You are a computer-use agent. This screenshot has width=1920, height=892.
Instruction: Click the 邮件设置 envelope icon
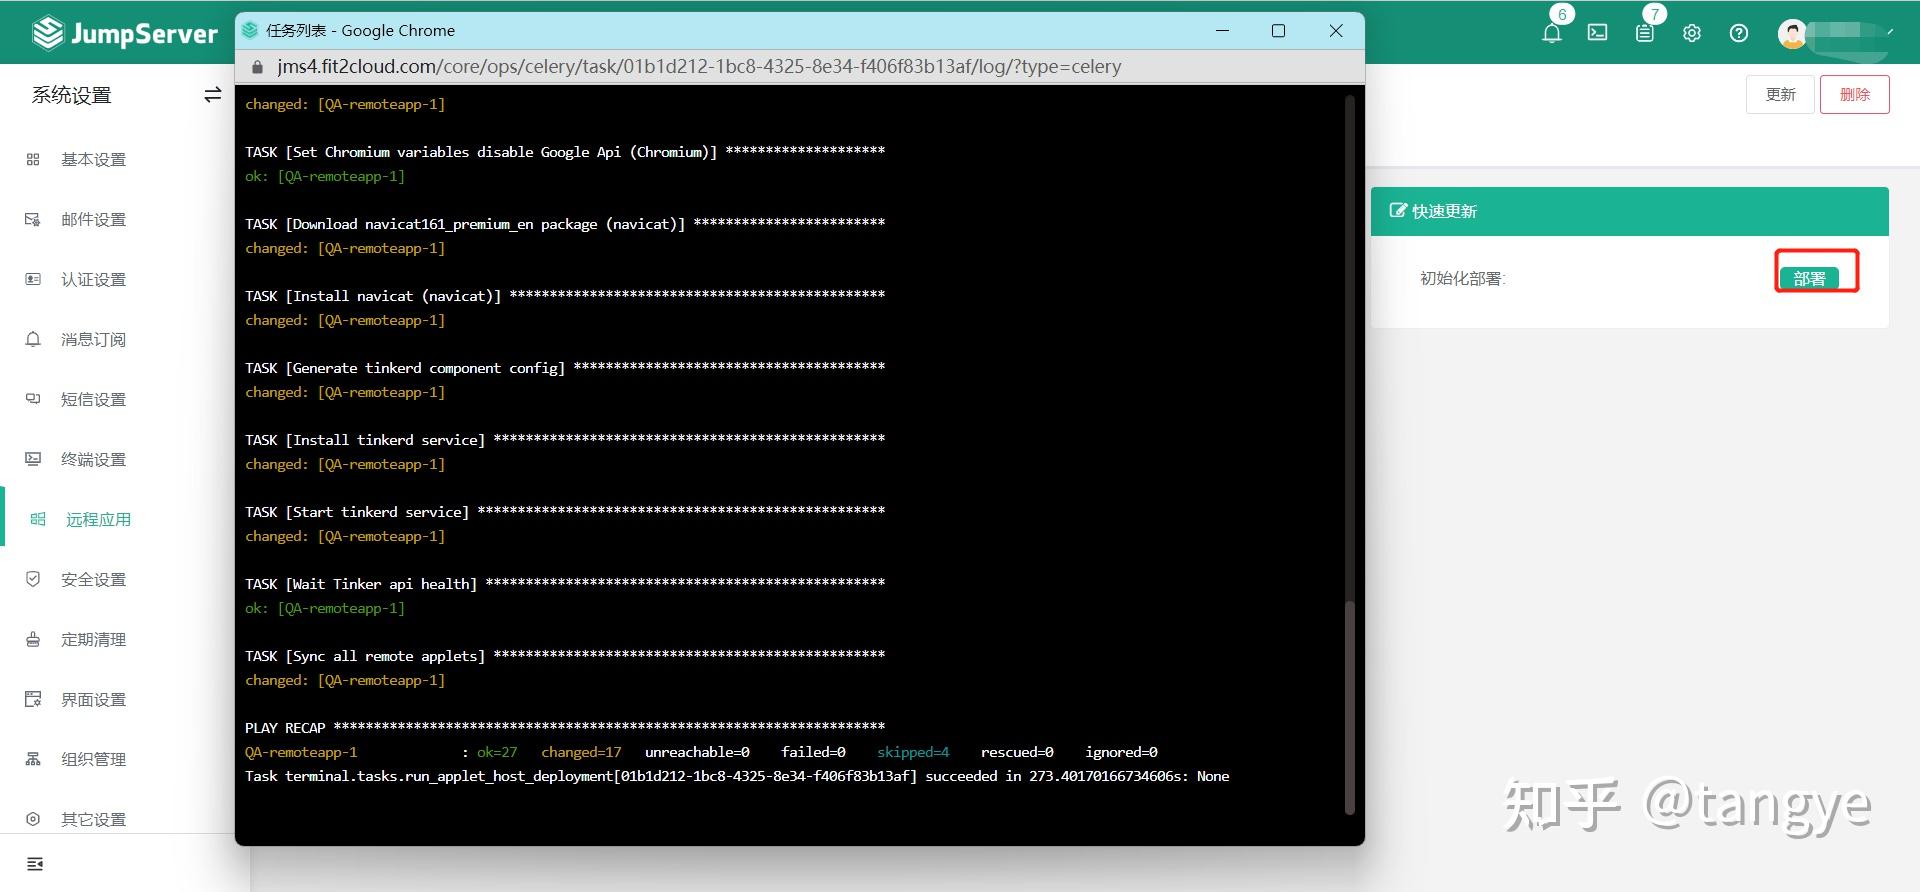[x=33, y=219]
